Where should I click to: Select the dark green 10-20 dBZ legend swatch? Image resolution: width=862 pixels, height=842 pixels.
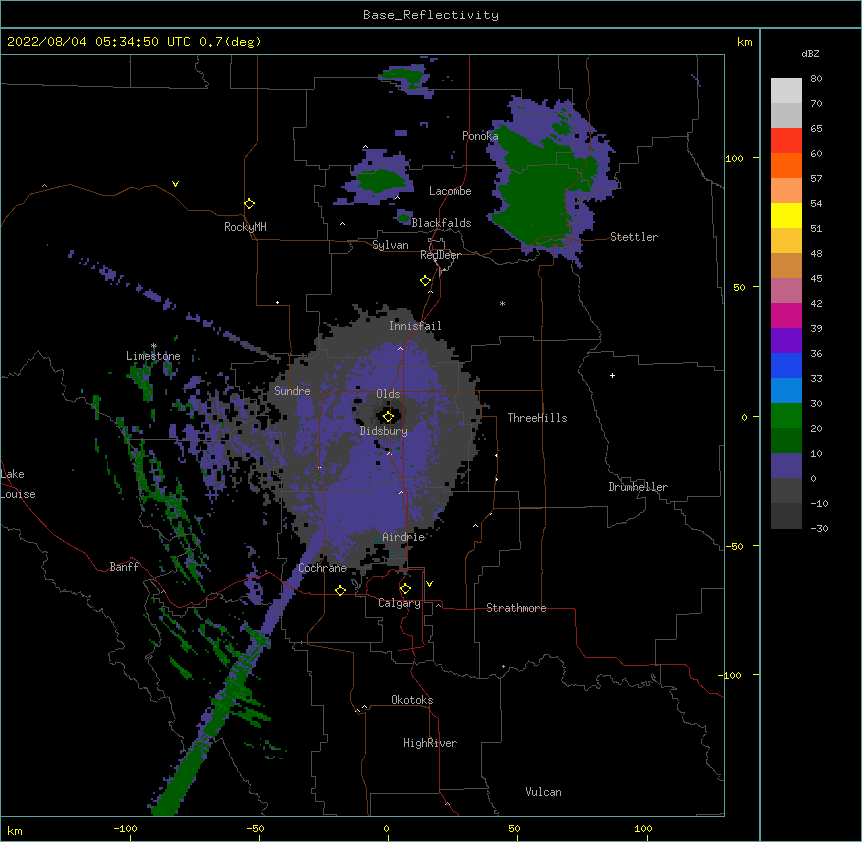[x=786, y=440]
